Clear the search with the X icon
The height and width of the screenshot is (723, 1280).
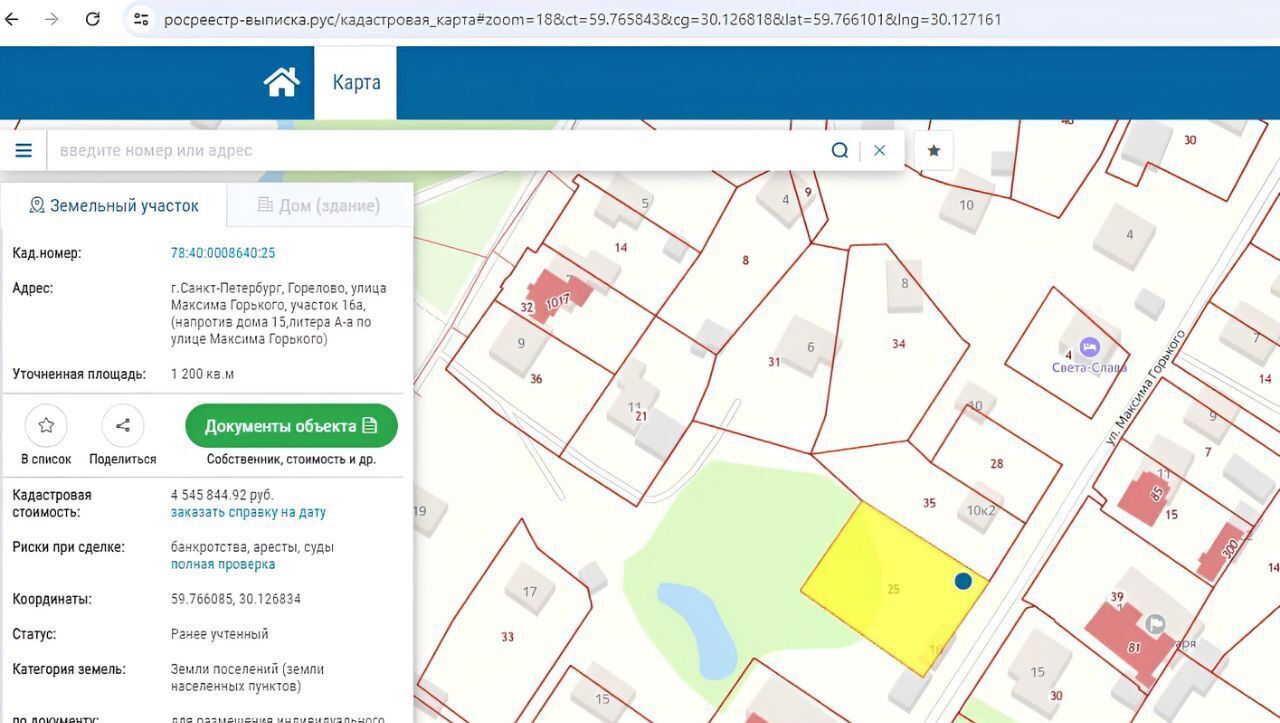tap(880, 151)
